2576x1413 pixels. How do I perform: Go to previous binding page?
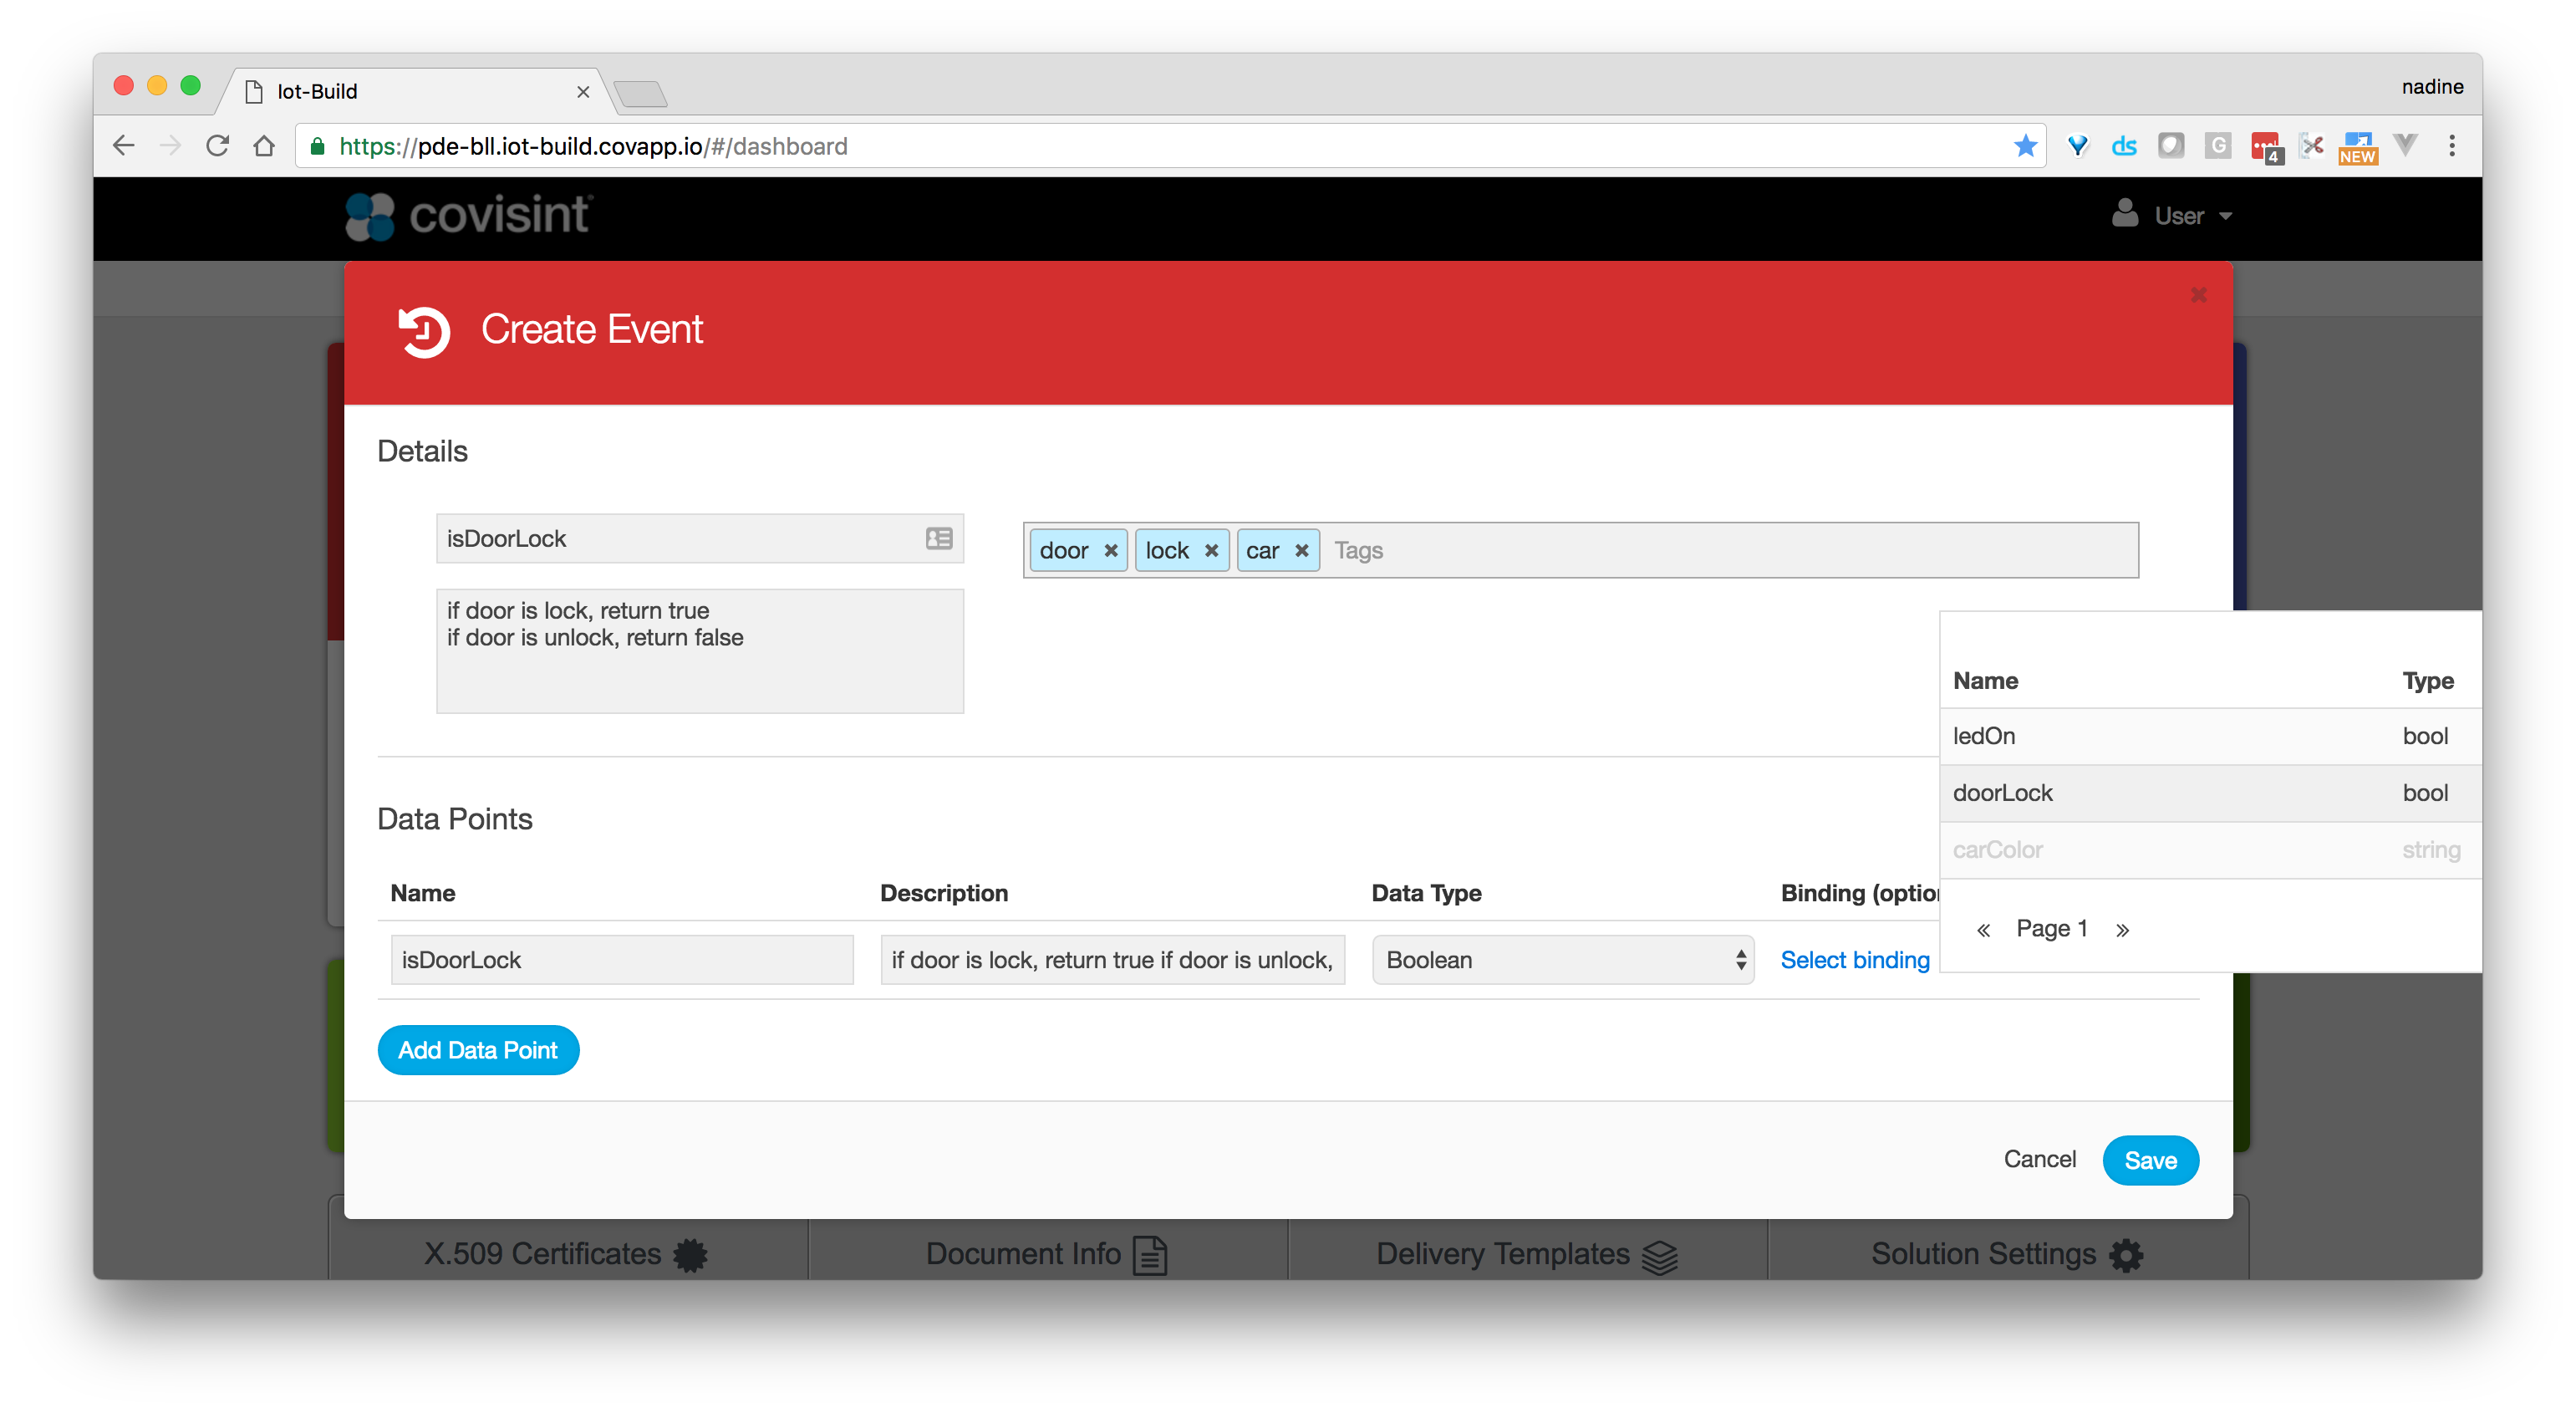click(1983, 930)
